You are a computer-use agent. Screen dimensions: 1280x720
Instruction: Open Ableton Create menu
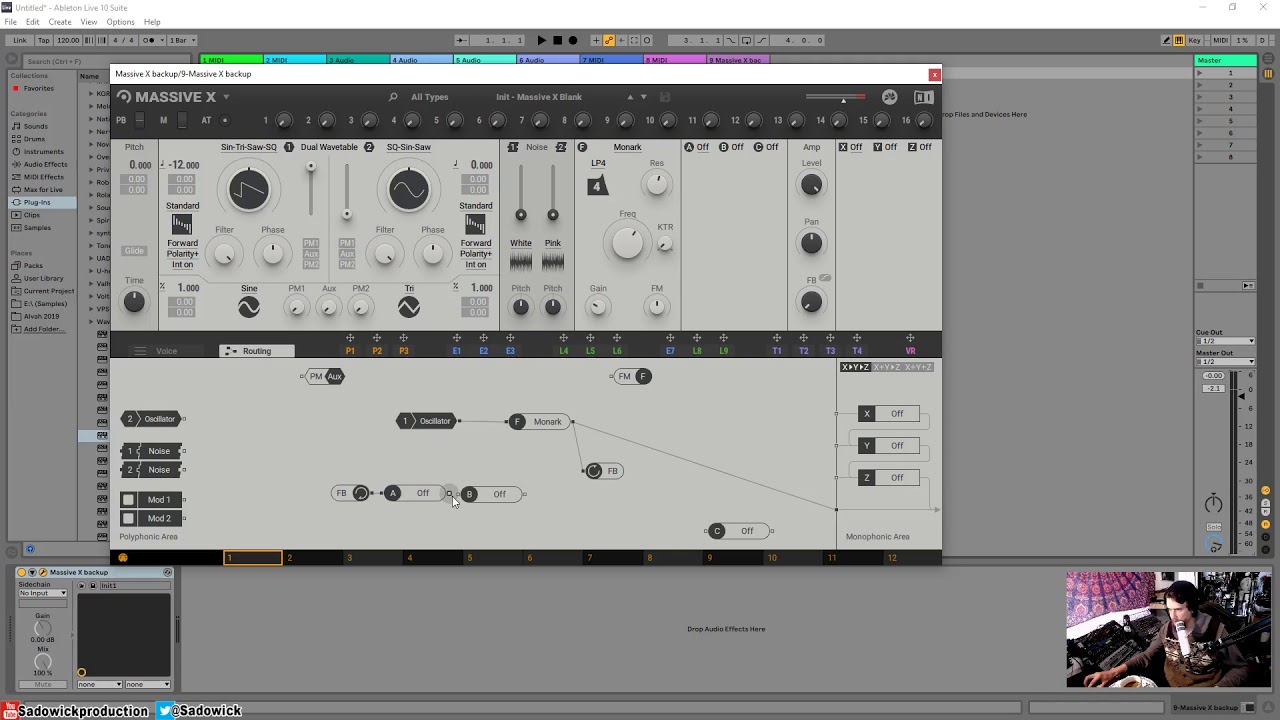coord(60,22)
